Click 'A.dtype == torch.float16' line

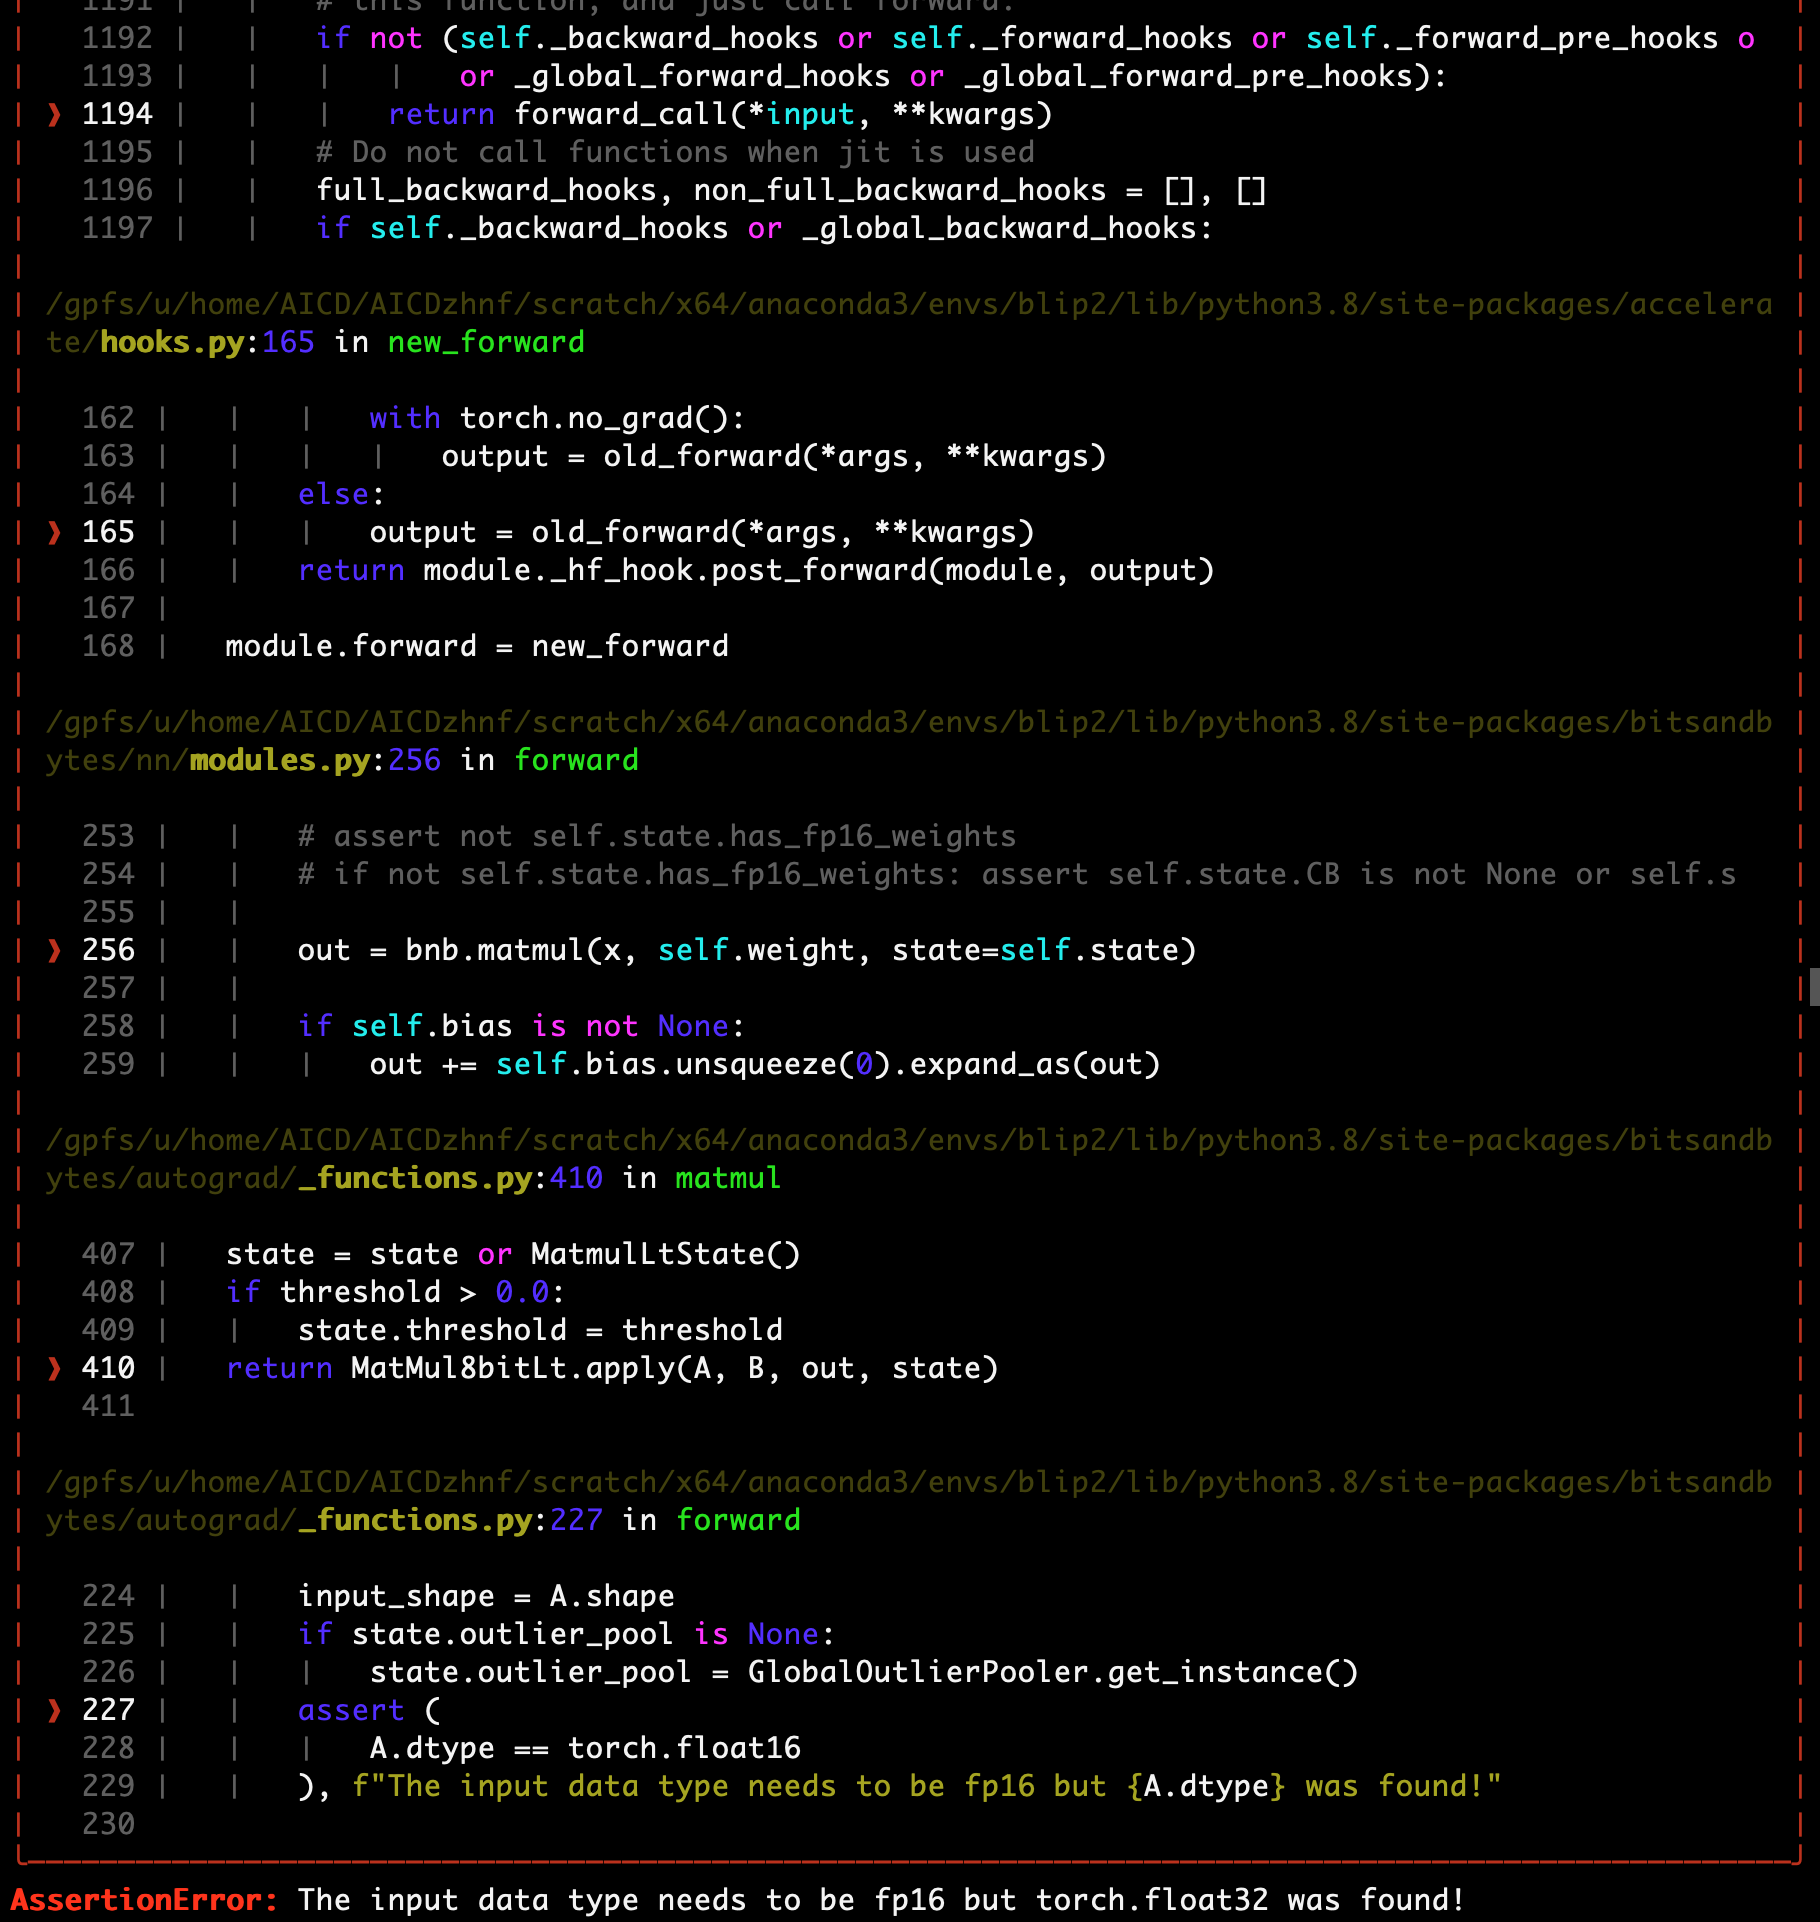(585, 1748)
